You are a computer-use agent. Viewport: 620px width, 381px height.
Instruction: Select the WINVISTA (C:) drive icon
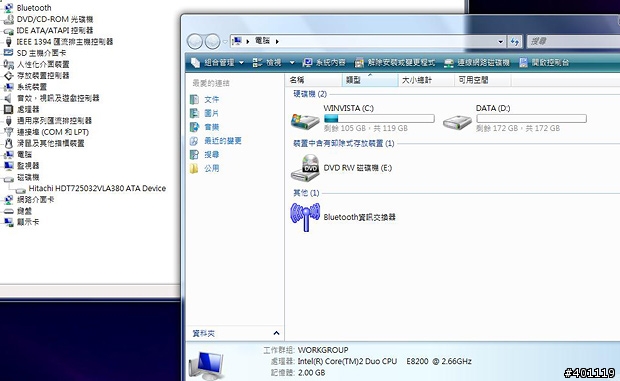[305, 121]
